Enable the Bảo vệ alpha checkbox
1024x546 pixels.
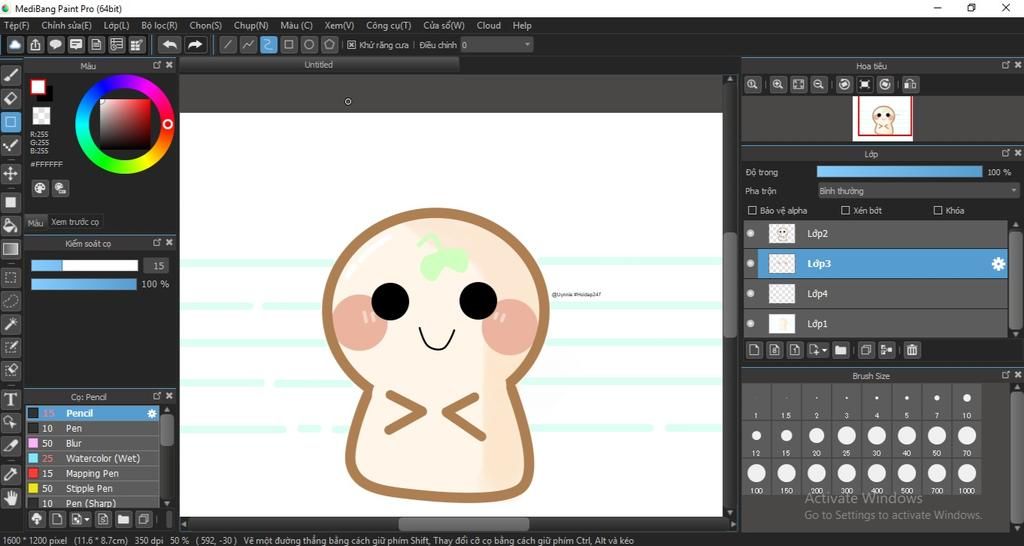coord(752,210)
